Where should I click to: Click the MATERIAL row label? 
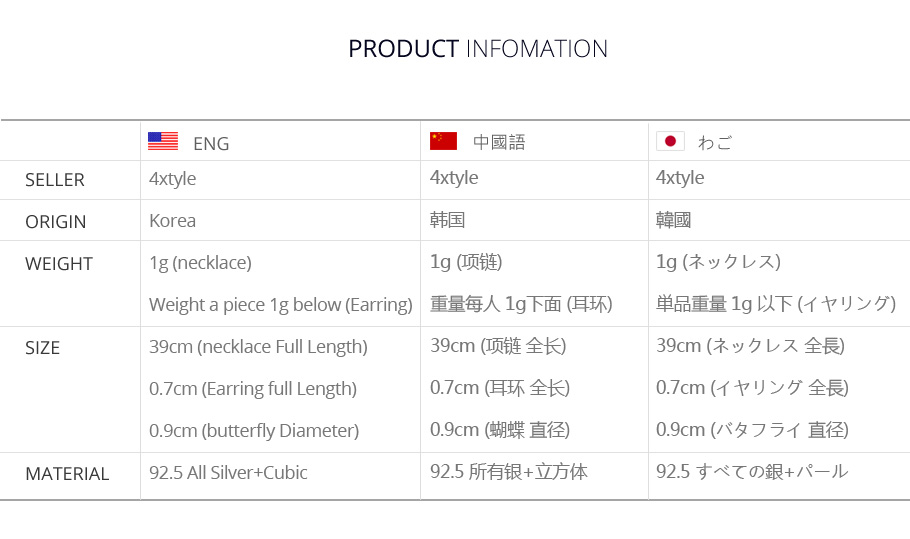pyautogui.click(x=67, y=474)
